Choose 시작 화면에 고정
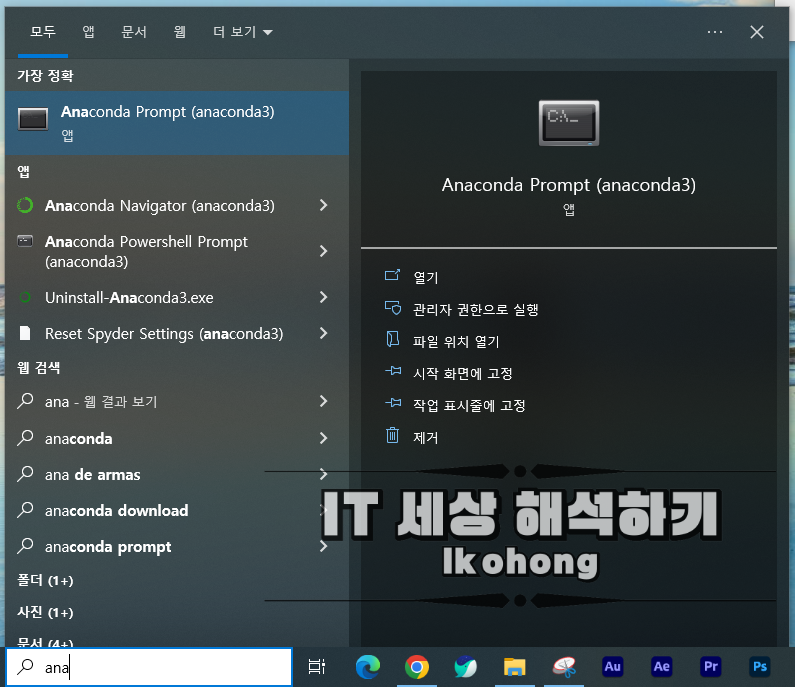The image size is (795, 687). click(462, 373)
